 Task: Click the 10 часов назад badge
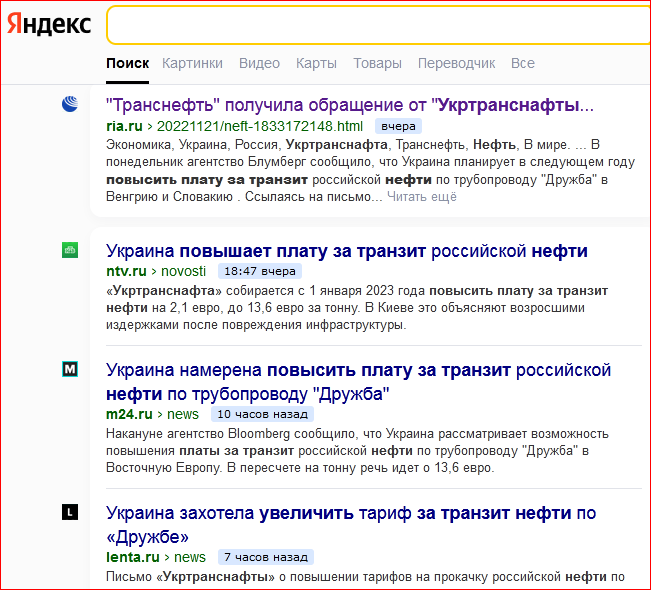[x=262, y=414]
